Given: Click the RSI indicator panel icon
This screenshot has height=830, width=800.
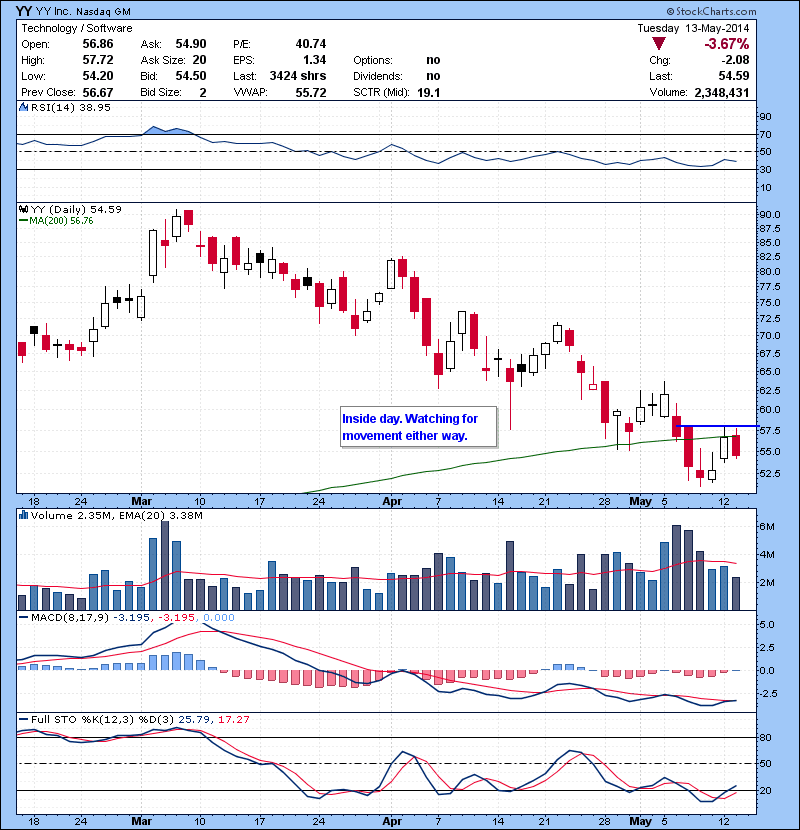Looking at the screenshot, I should click(23, 107).
